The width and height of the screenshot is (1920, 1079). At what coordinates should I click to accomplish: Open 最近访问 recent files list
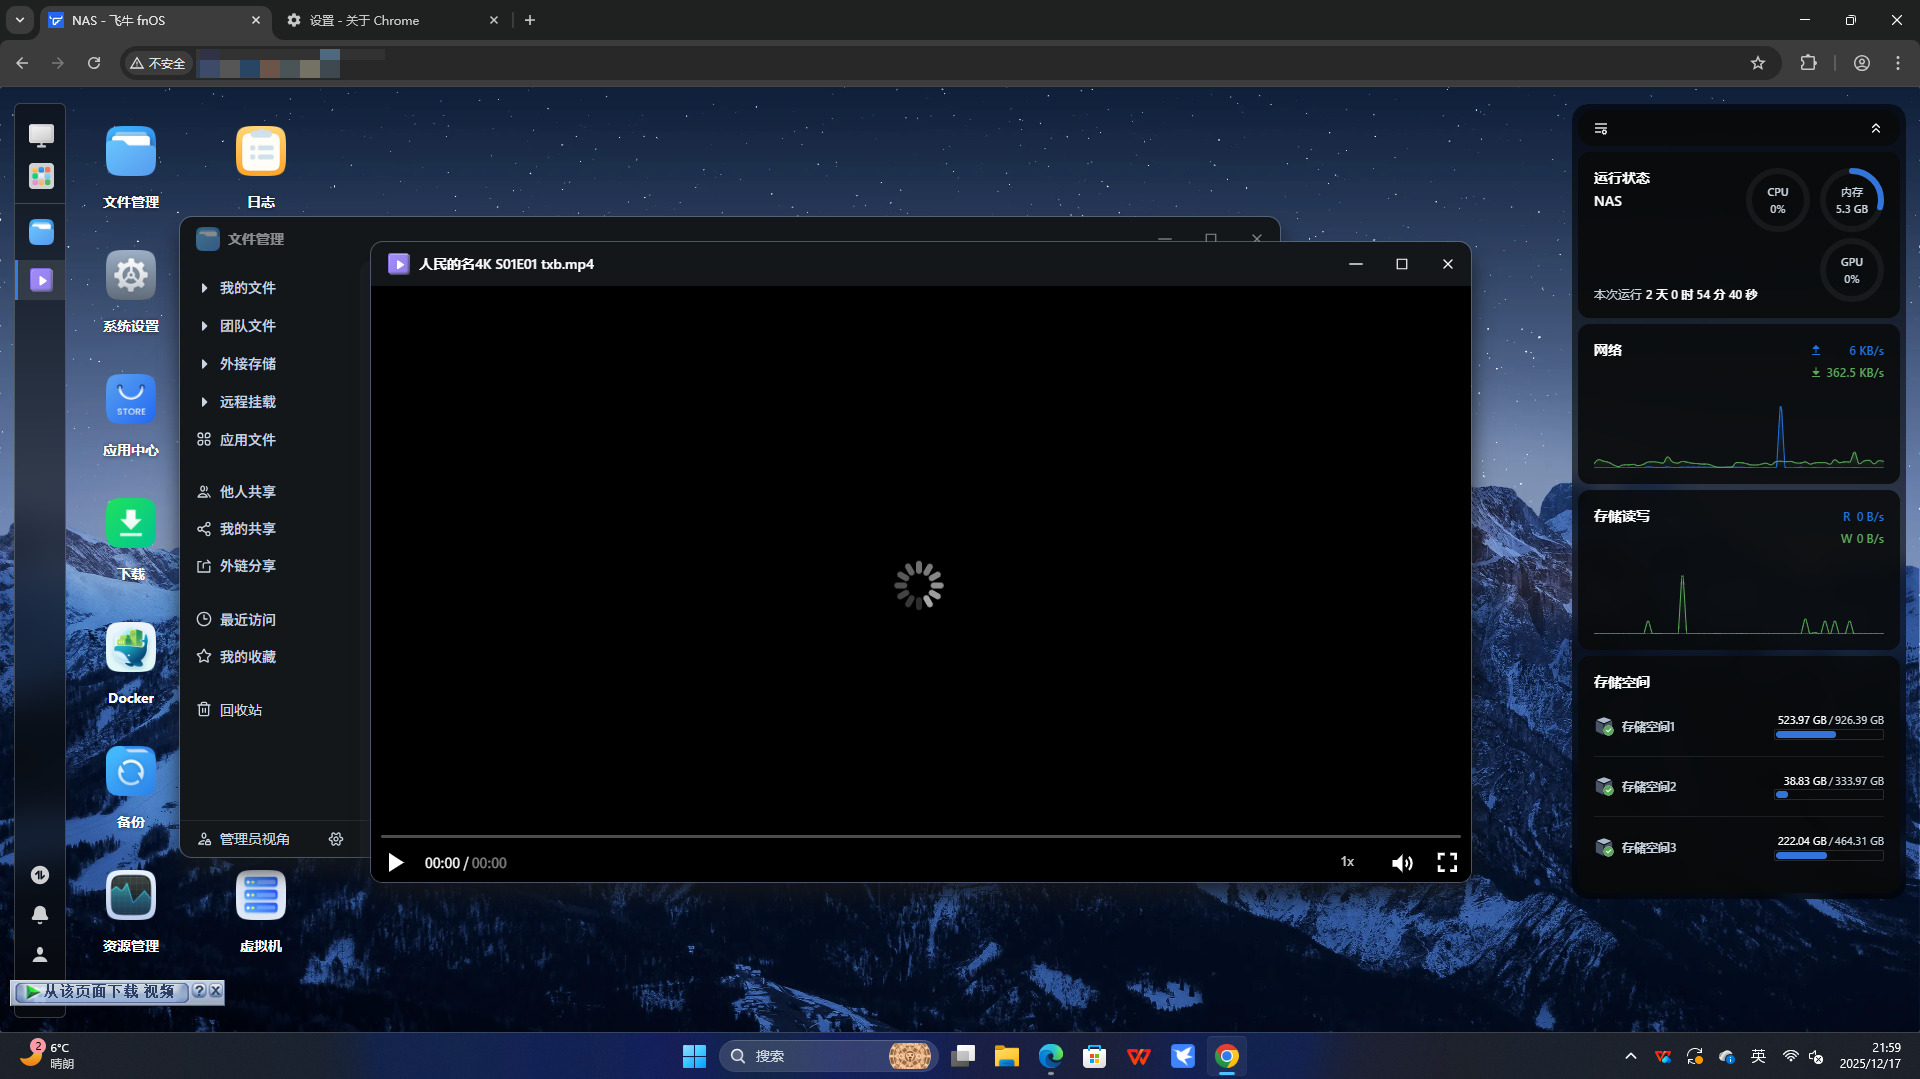(247, 620)
